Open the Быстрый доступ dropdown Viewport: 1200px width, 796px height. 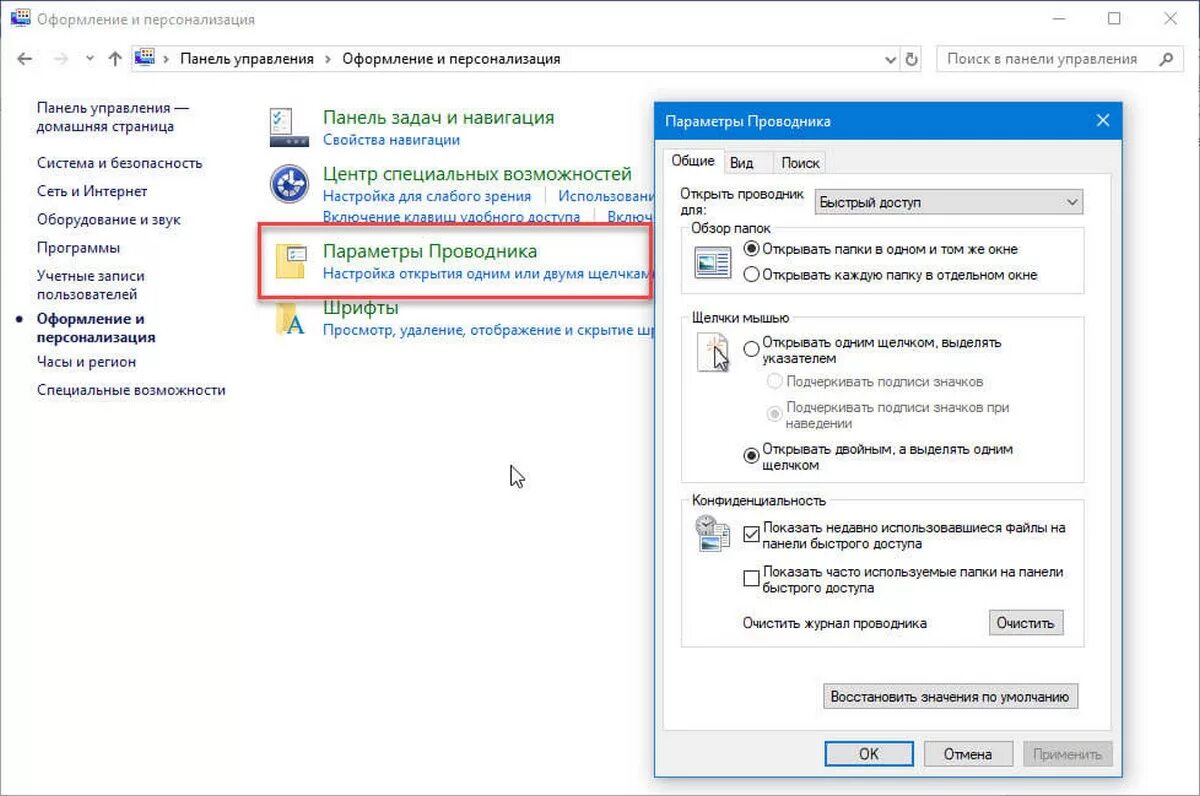click(947, 201)
